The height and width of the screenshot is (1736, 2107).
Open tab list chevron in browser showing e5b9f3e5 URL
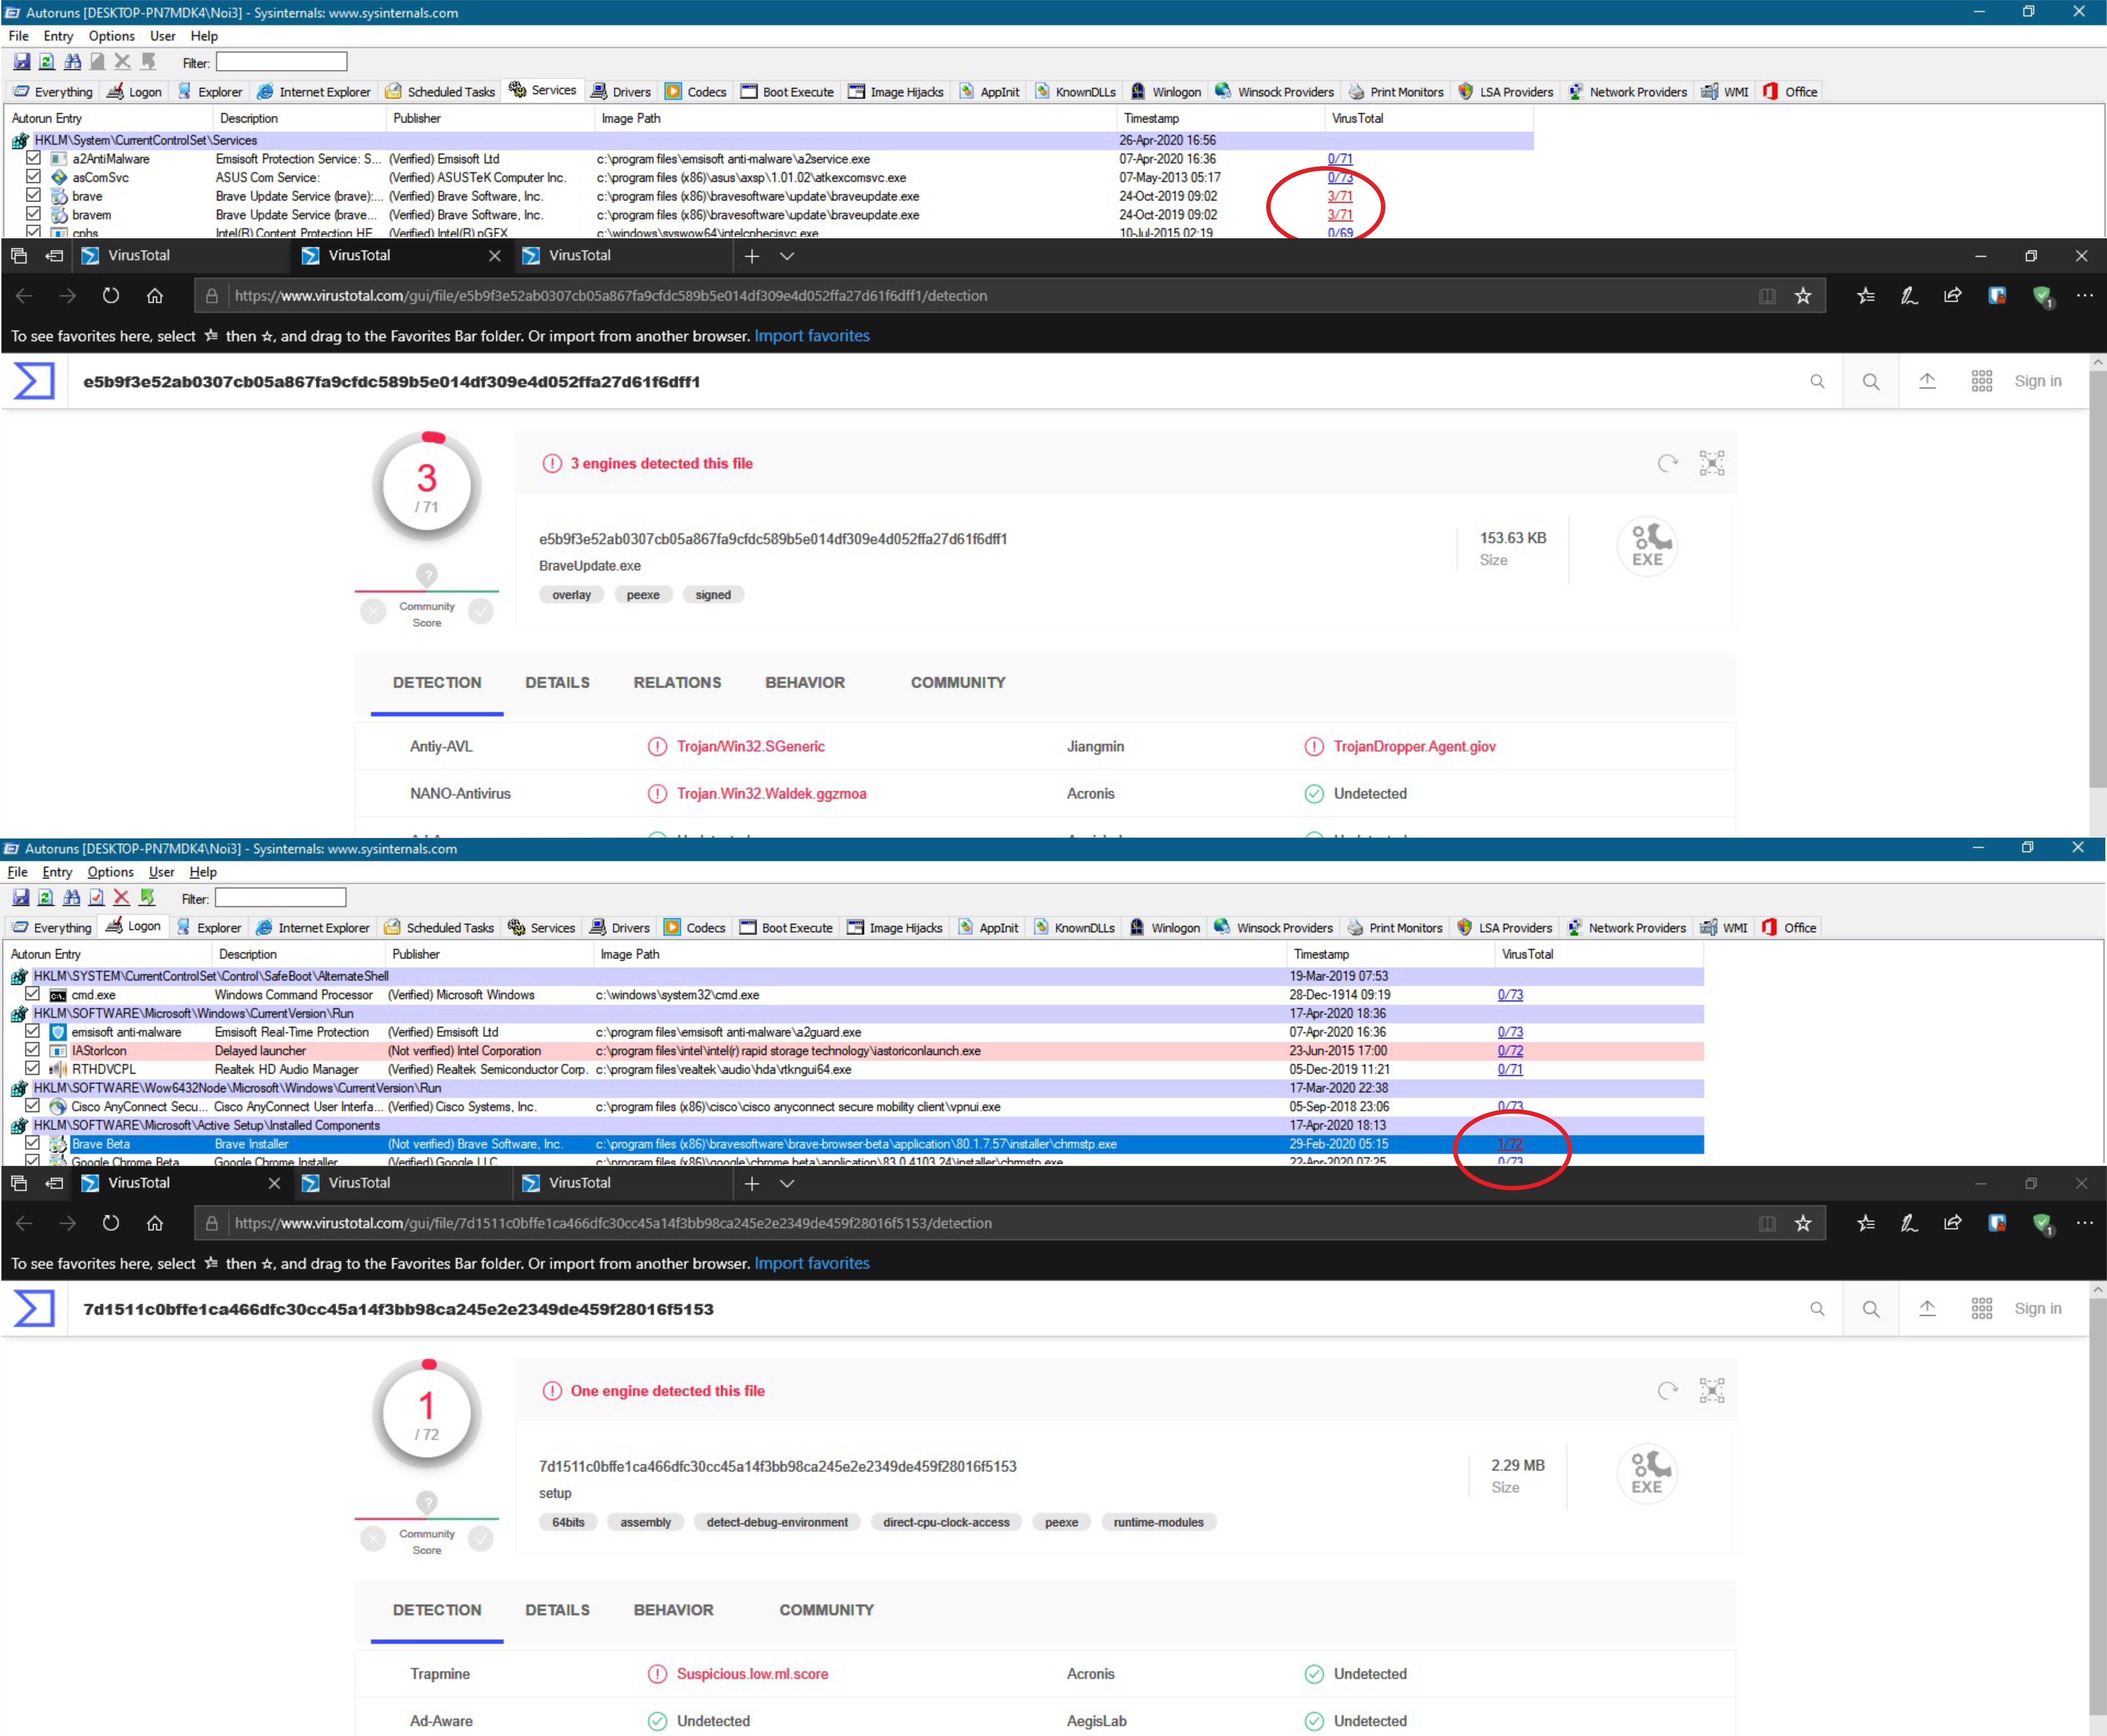787,256
